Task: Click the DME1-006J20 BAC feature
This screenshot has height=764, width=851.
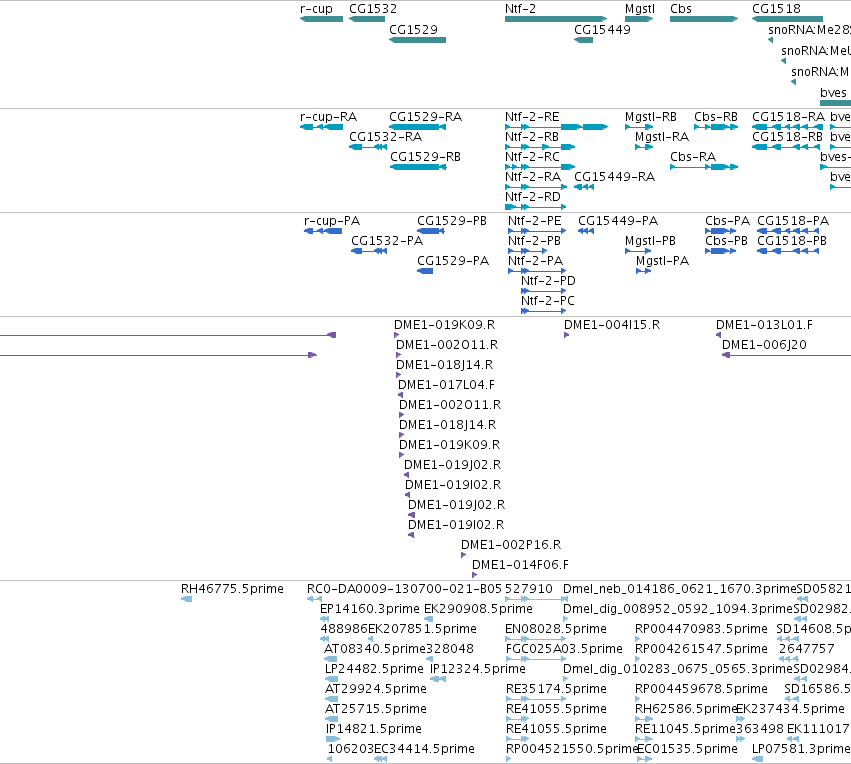Action: tap(764, 346)
